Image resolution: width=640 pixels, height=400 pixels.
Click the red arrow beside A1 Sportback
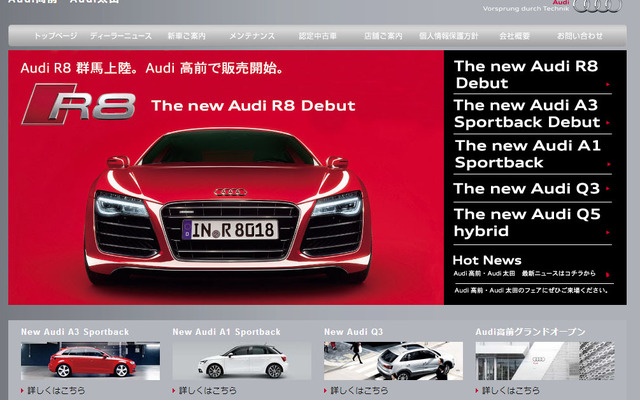[x=608, y=164]
